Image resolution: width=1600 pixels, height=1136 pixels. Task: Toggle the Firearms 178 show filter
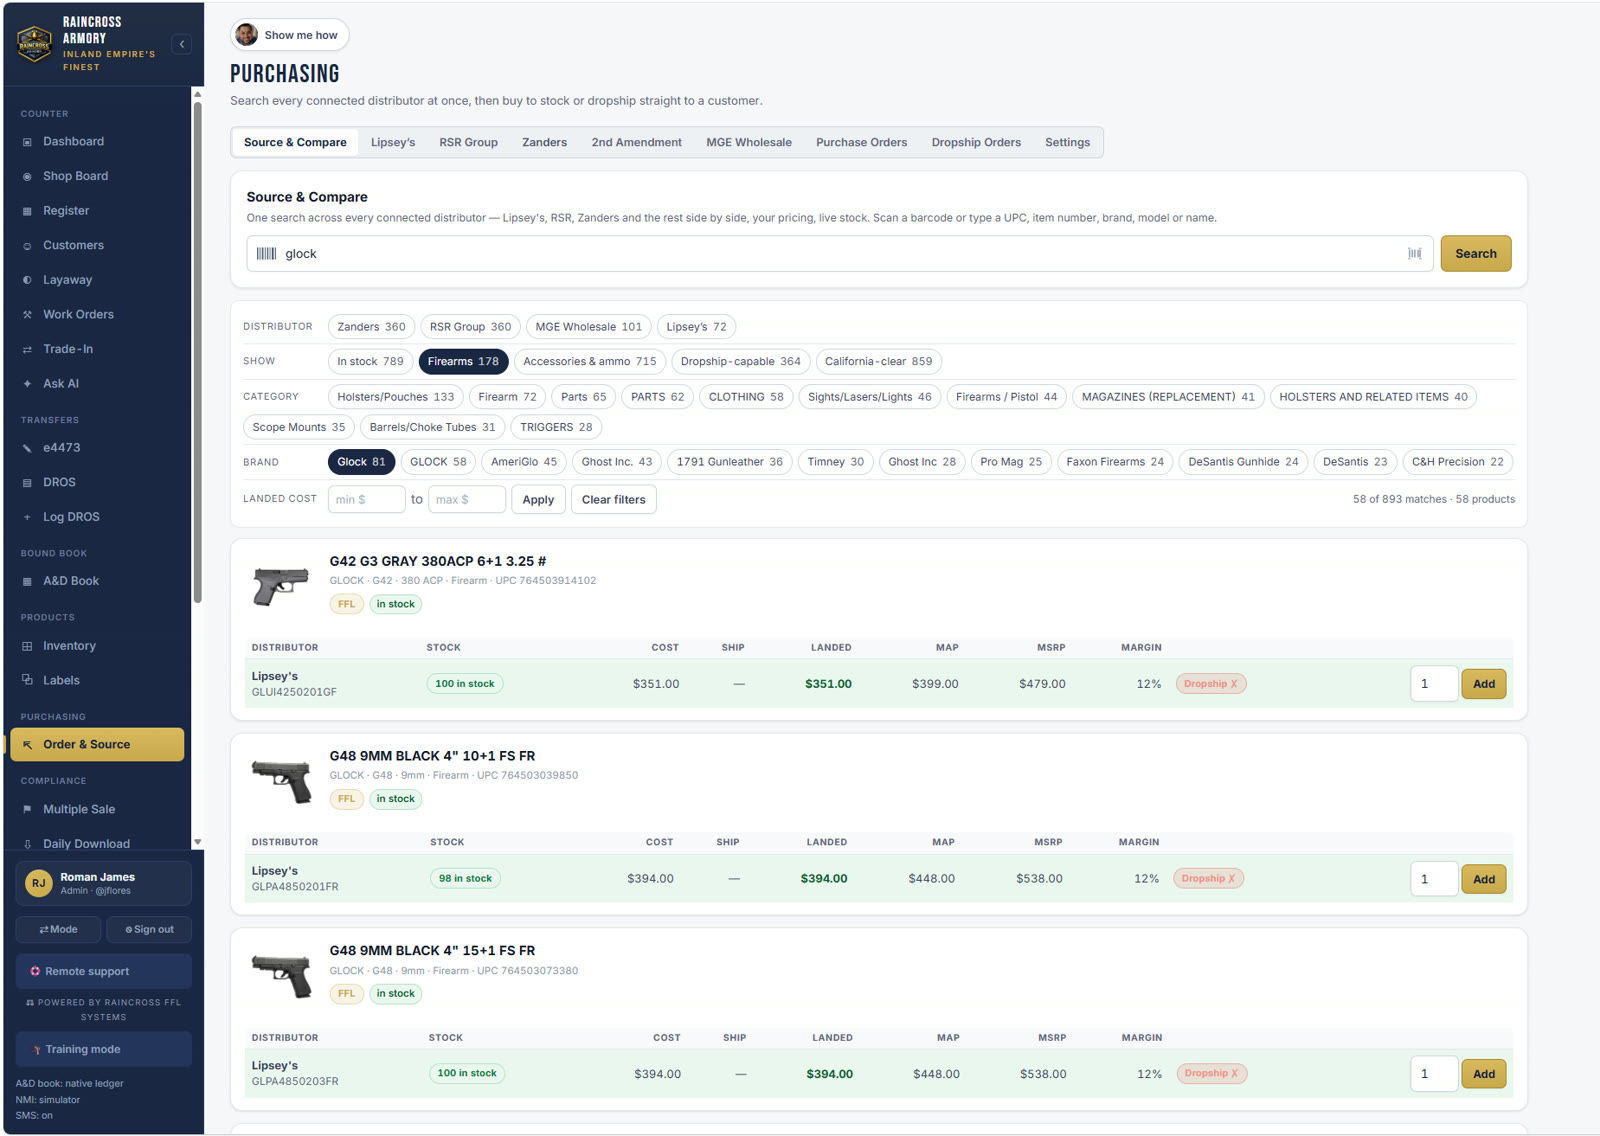coord(463,362)
